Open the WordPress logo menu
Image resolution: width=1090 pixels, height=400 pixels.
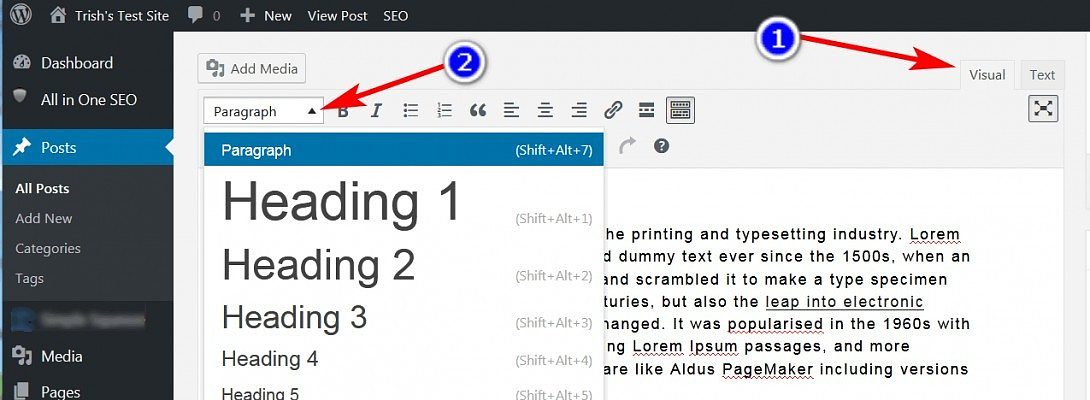pos(22,15)
